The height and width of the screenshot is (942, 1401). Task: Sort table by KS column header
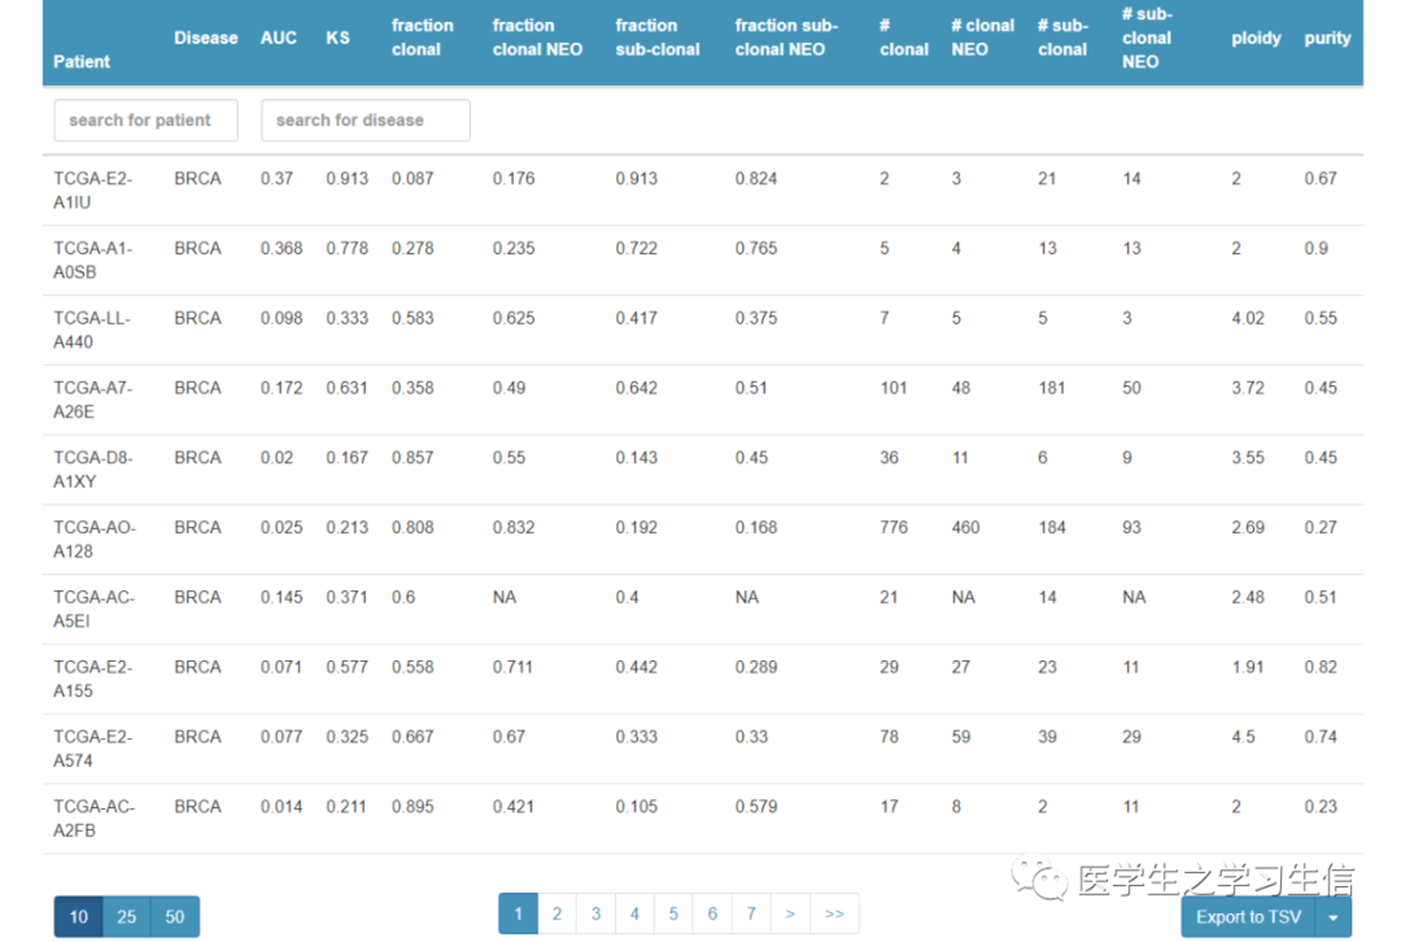click(x=338, y=38)
